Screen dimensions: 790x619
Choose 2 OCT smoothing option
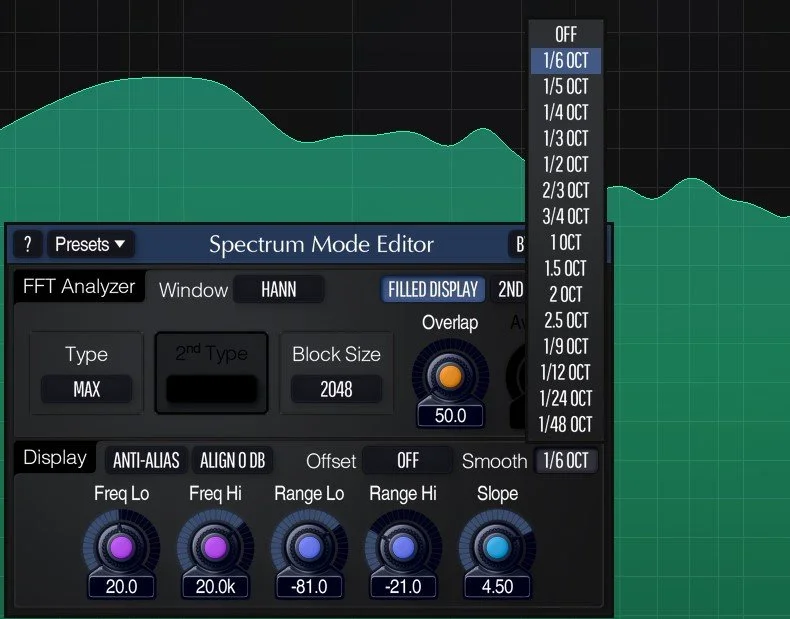(566, 295)
